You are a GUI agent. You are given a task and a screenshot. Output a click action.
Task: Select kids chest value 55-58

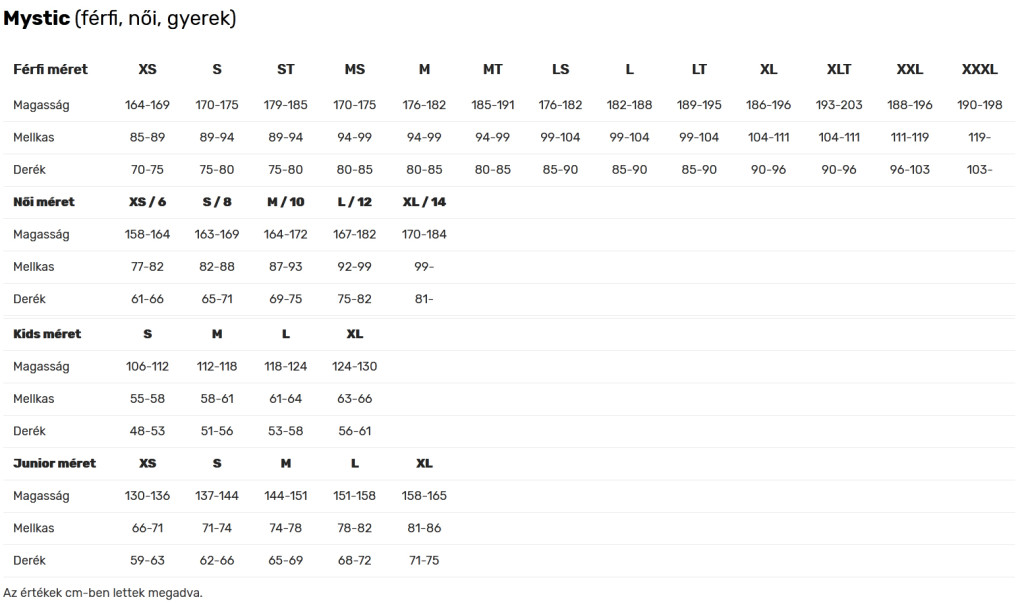pos(147,399)
